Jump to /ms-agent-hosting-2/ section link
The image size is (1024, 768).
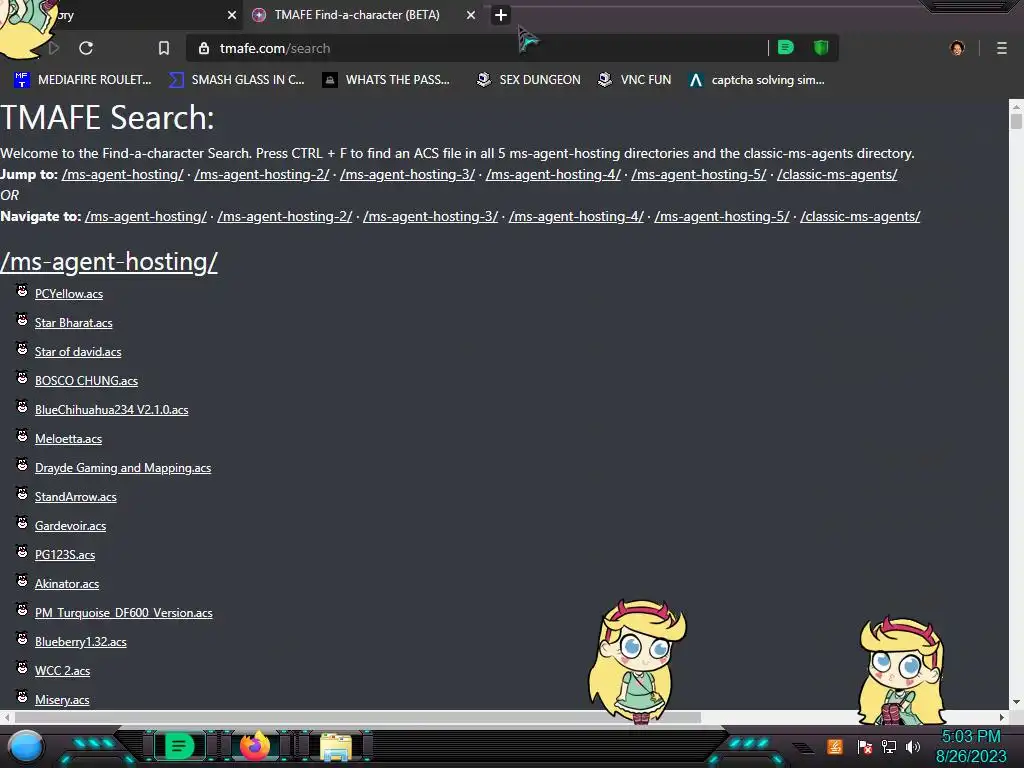(x=262, y=174)
